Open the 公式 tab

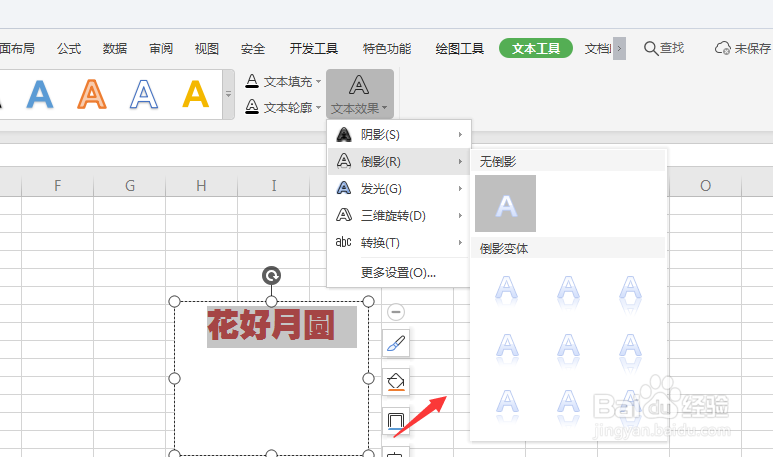tap(69, 48)
